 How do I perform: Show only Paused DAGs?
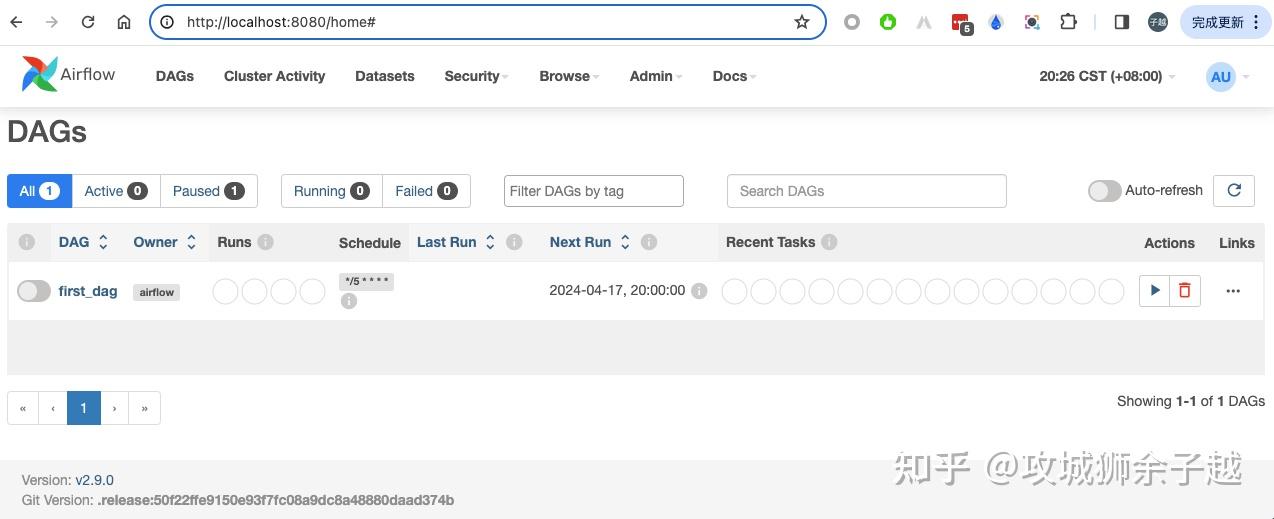point(208,191)
